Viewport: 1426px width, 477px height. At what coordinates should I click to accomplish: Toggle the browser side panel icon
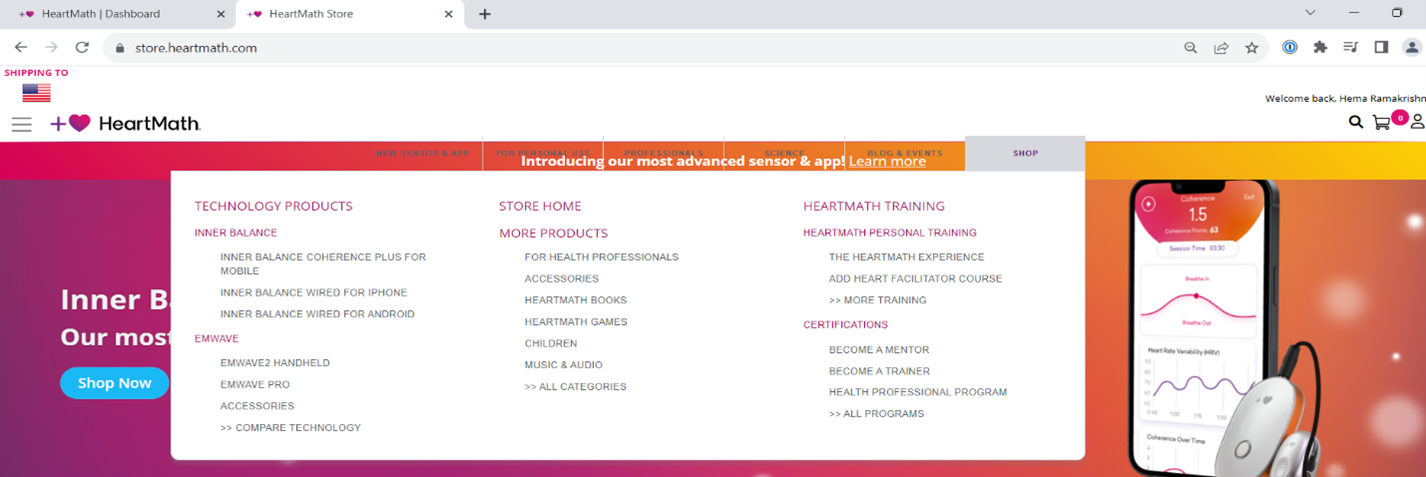coord(1381,47)
